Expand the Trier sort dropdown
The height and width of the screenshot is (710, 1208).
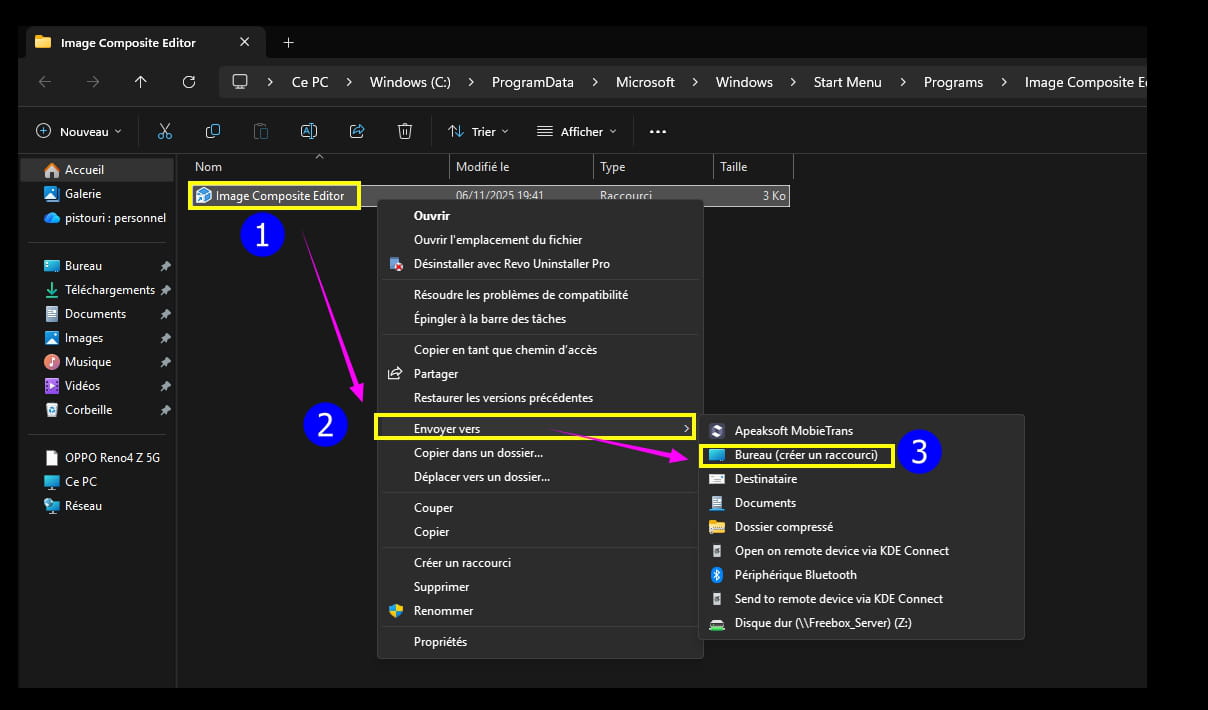click(x=478, y=131)
